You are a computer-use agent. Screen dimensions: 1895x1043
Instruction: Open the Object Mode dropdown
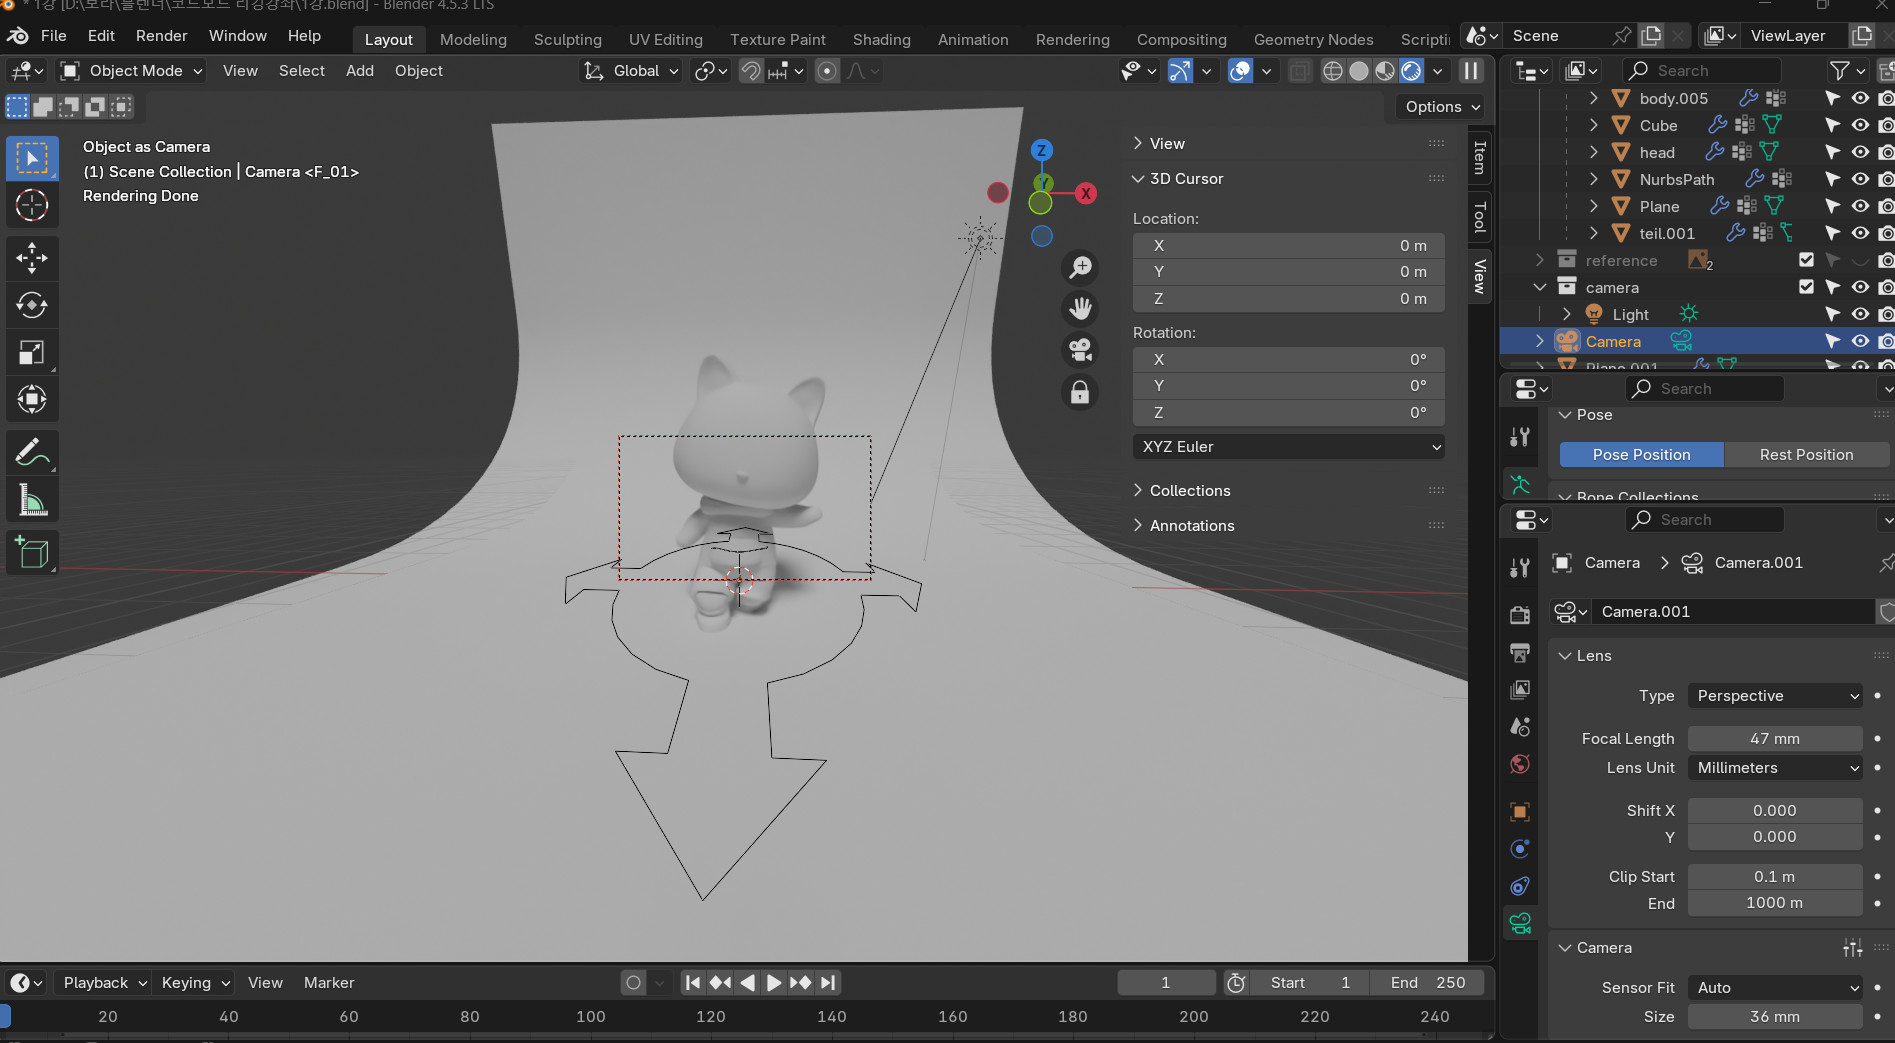(131, 71)
